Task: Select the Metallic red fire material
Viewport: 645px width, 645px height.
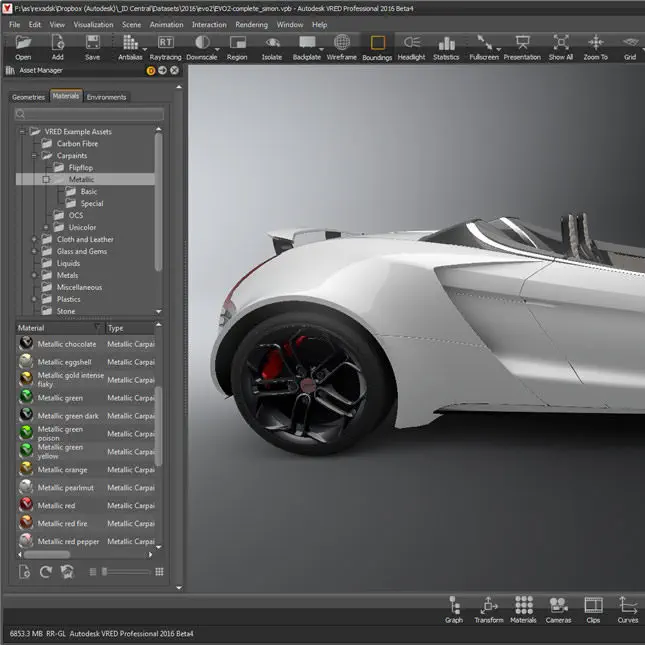Action: click(62, 523)
